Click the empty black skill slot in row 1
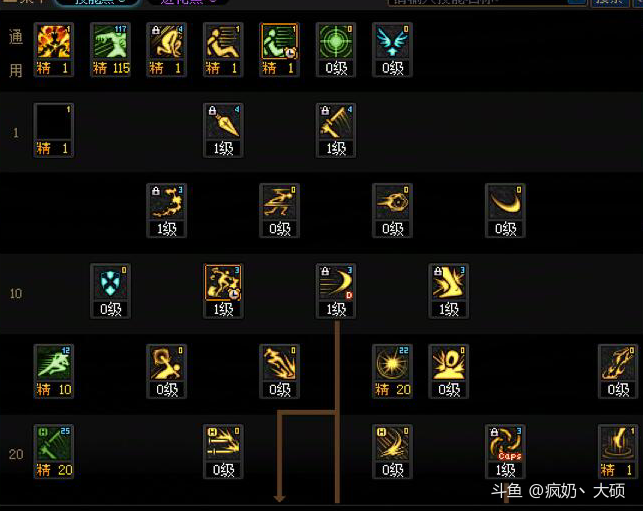Image resolution: width=643 pixels, height=511 pixels. click(54, 130)
